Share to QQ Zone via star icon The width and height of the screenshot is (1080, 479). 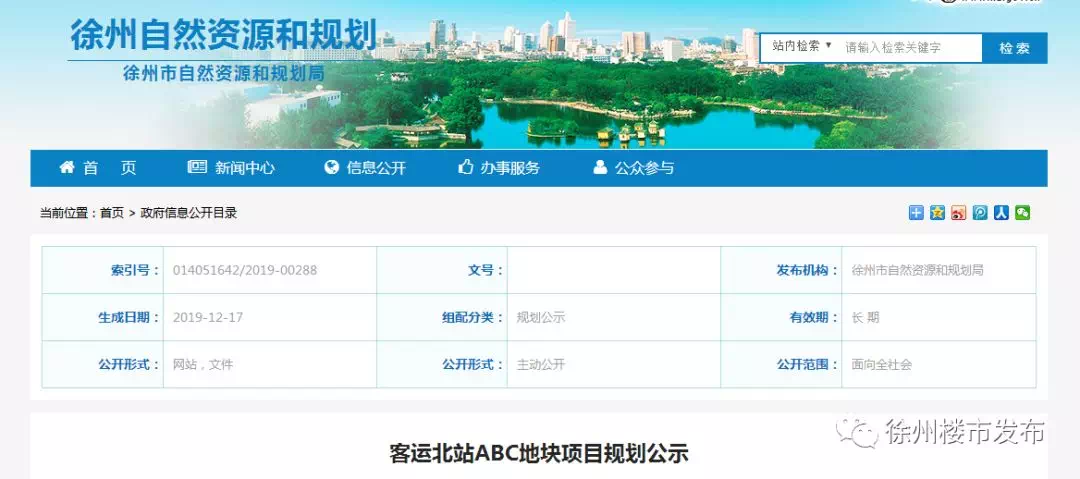point(937,213)
